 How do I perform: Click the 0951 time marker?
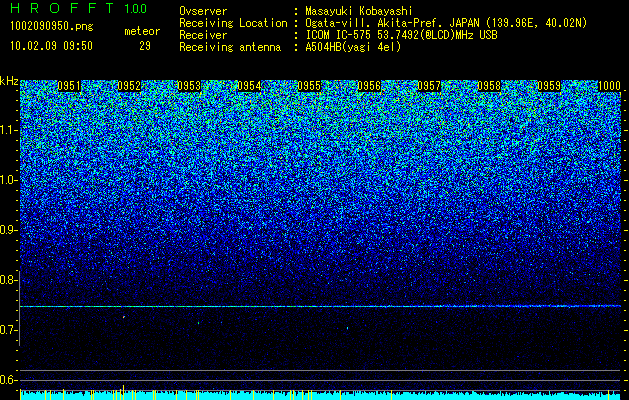click(x=69, y=86)
